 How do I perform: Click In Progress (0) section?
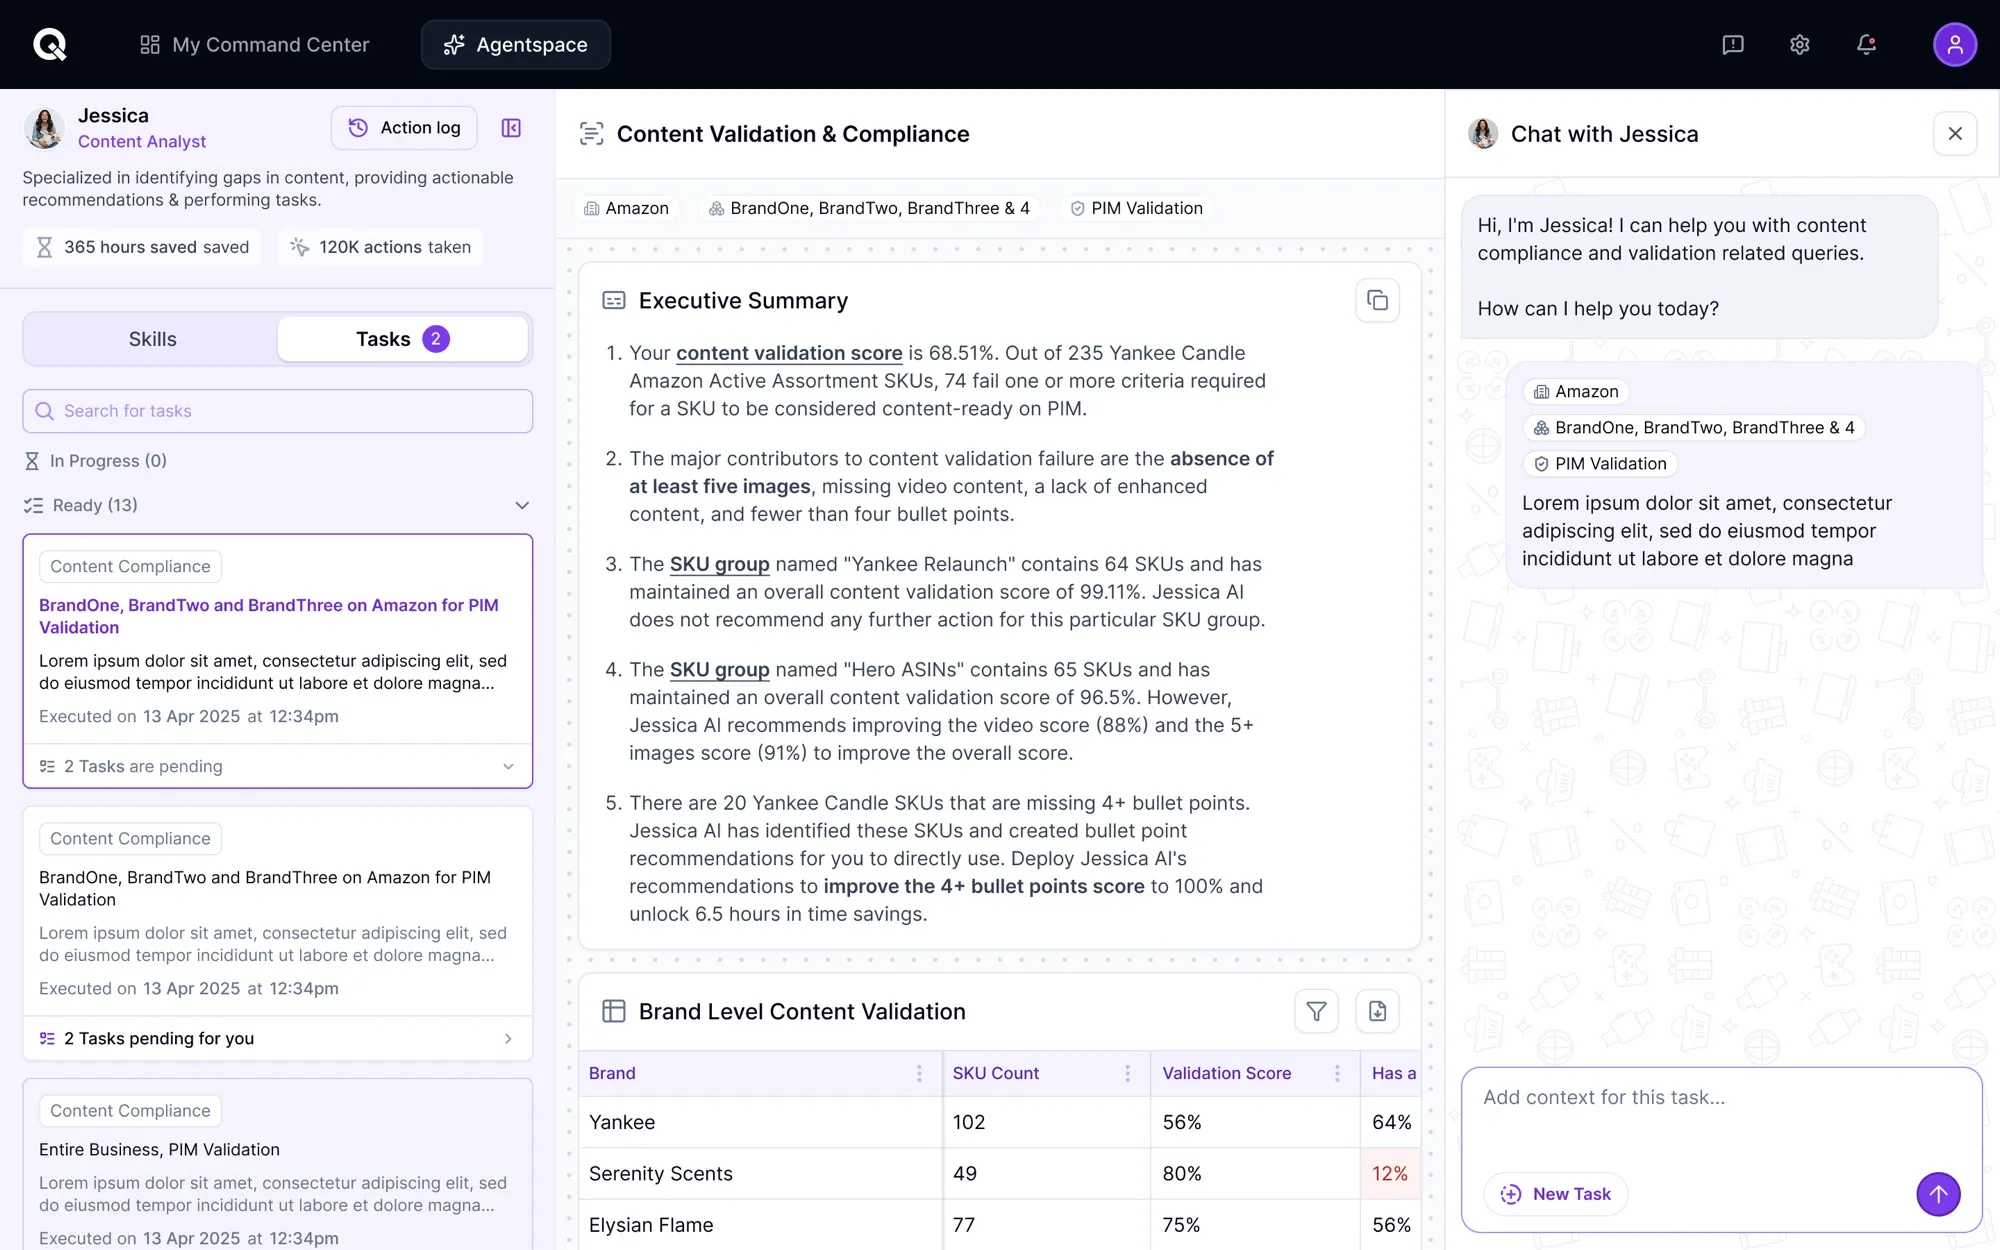[96, 460]
